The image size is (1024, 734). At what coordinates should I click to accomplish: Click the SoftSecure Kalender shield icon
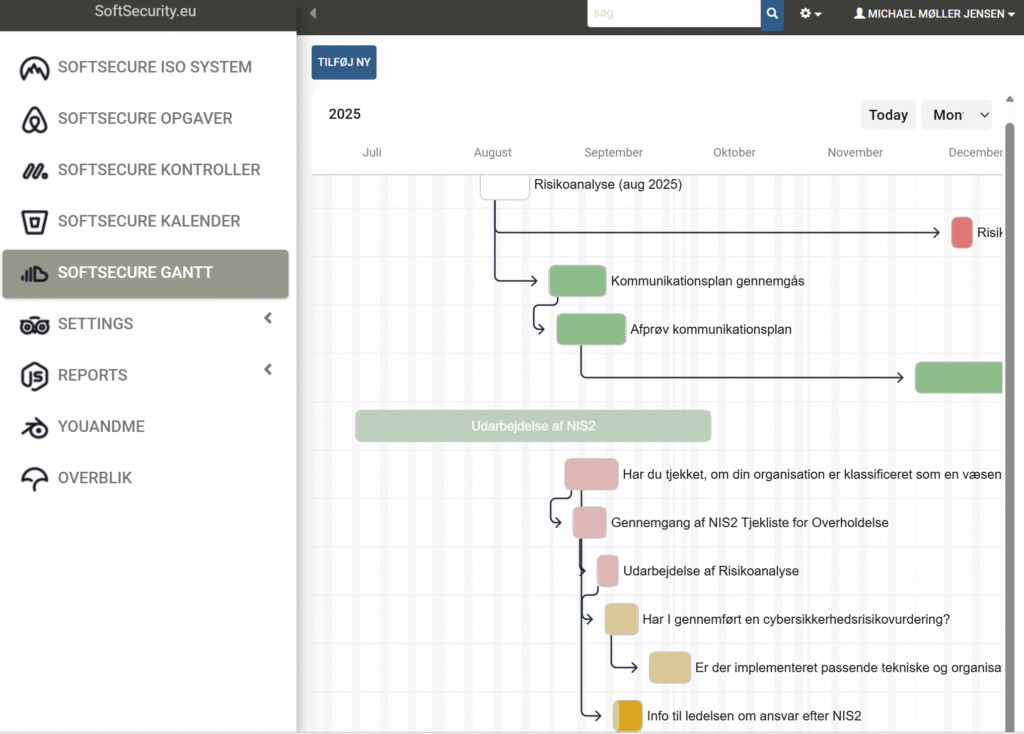pyautogui.click(x=35, y=221)
